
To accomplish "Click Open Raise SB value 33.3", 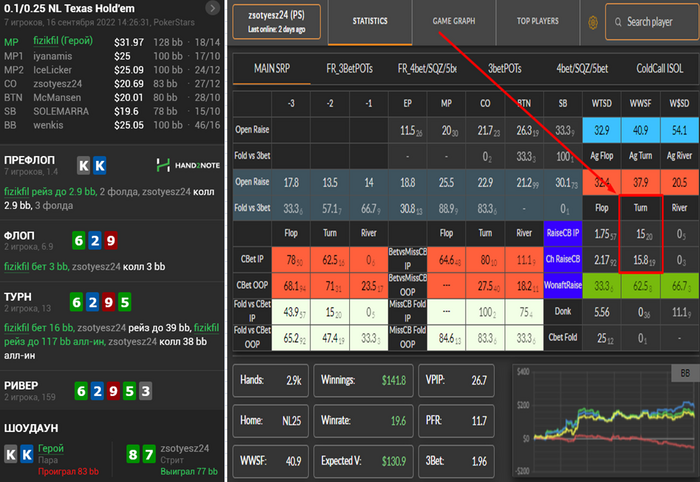I will (x=562, y=130).
